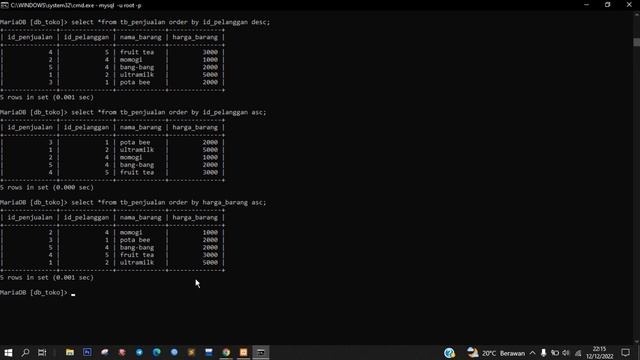640x360 pixels.
Task: Launch File Explorer from taskbar
Action: [x=70, y=352]
